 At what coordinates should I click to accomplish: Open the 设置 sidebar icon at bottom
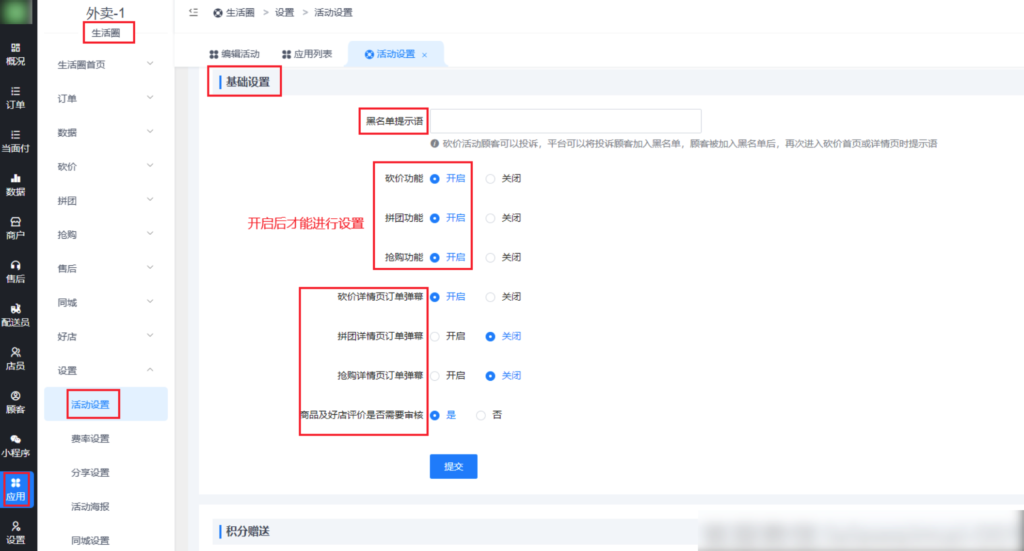[x=16, y=533]
